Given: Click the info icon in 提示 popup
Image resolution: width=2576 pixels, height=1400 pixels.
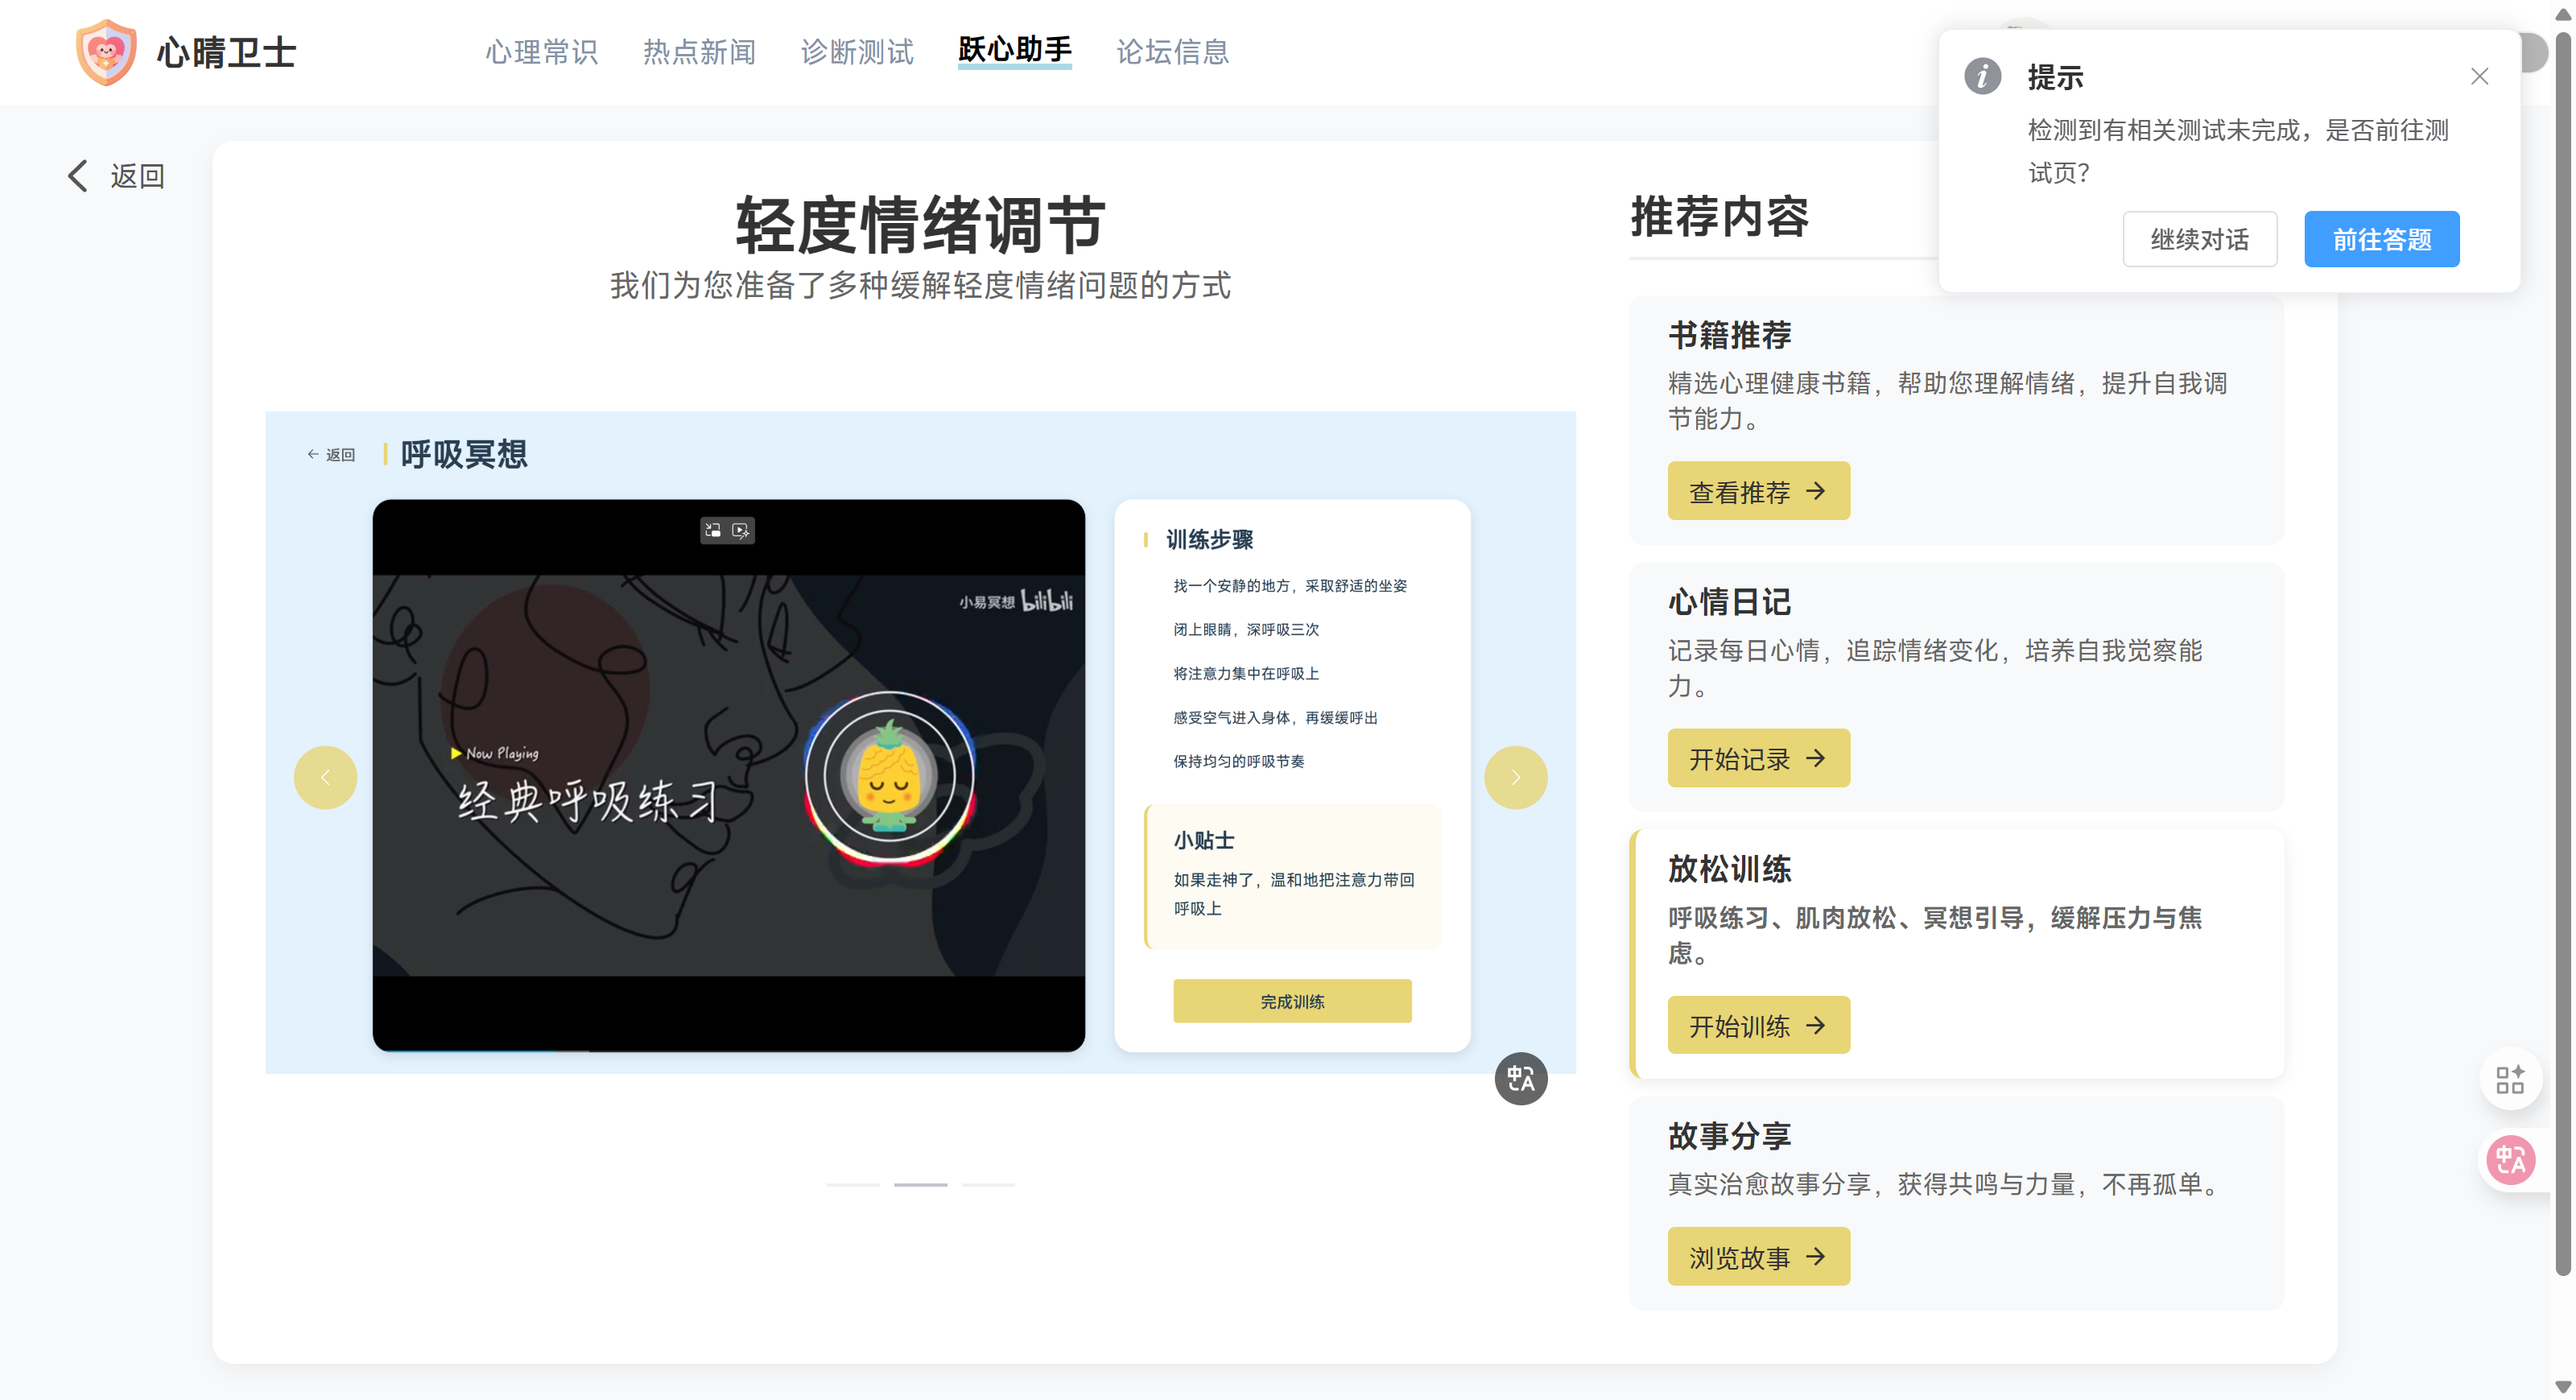Looking at the screenshot, I should (x=1983, y=76).
